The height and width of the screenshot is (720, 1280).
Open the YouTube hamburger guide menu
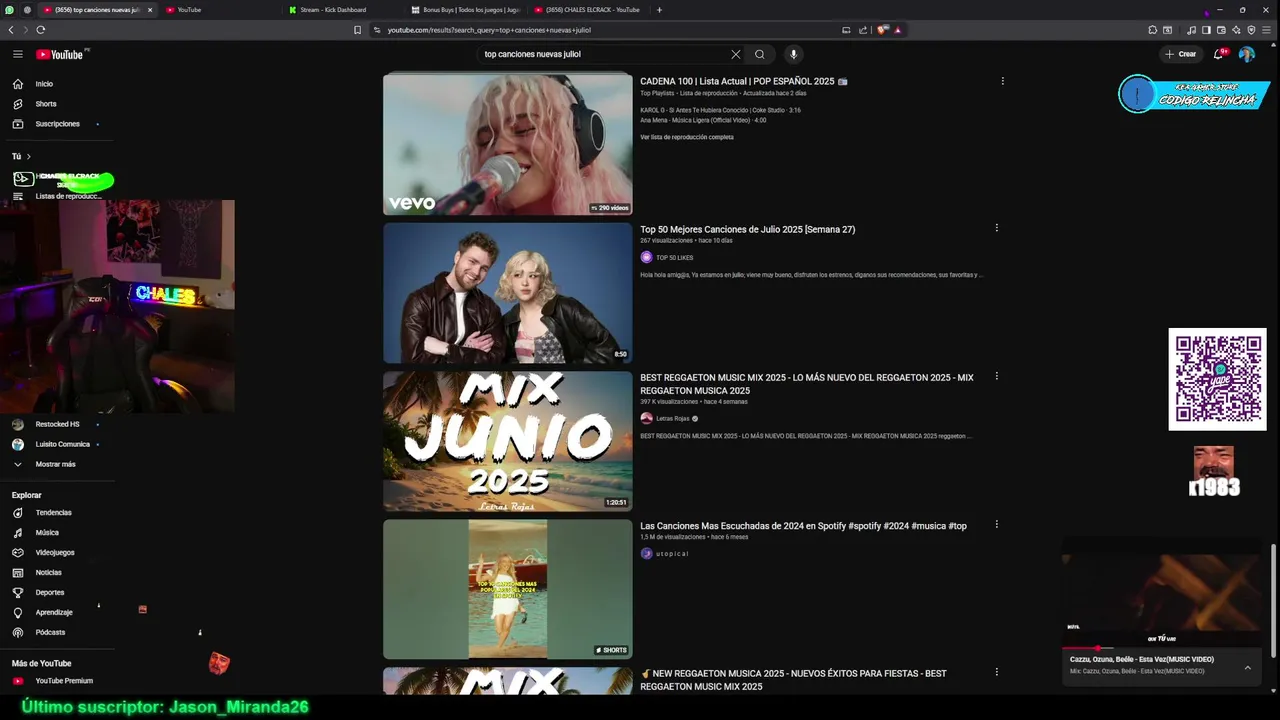pyautogui.click(x=17, y=54)
